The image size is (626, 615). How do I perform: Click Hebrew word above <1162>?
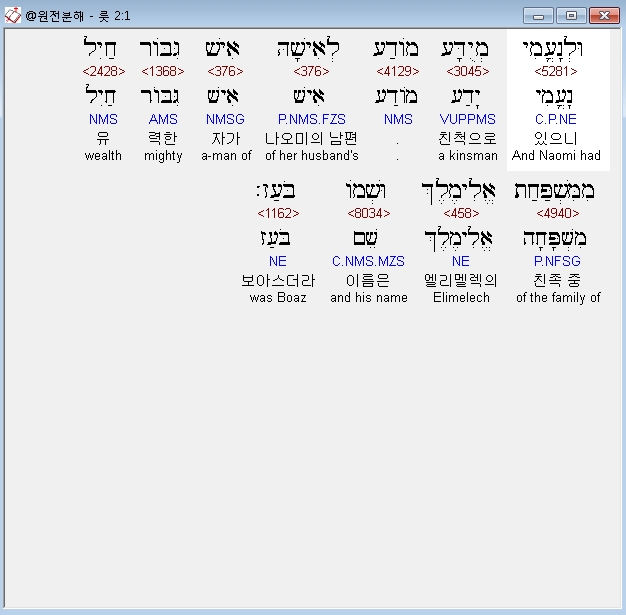276,191
